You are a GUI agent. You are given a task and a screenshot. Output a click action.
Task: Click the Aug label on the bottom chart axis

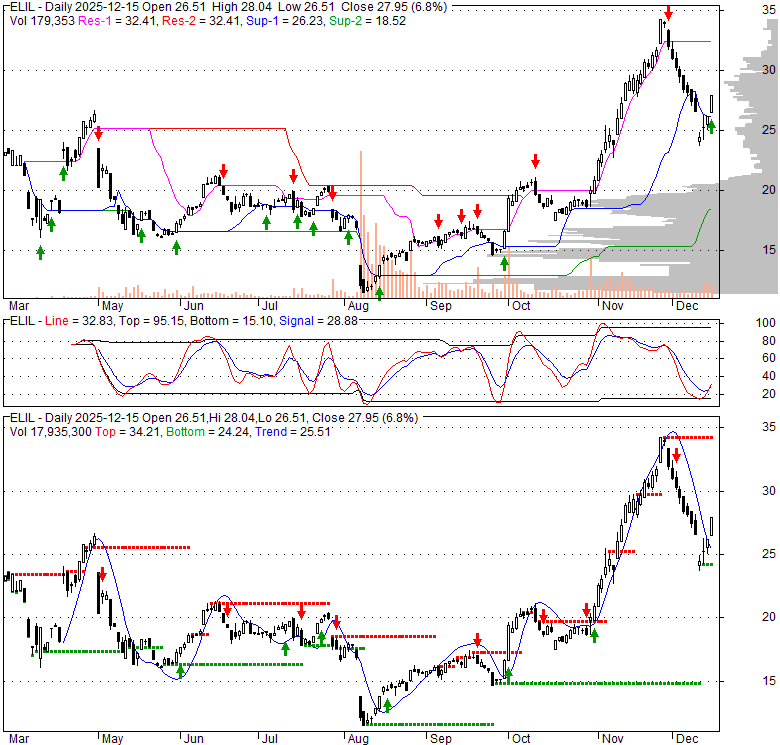(358, 739)
